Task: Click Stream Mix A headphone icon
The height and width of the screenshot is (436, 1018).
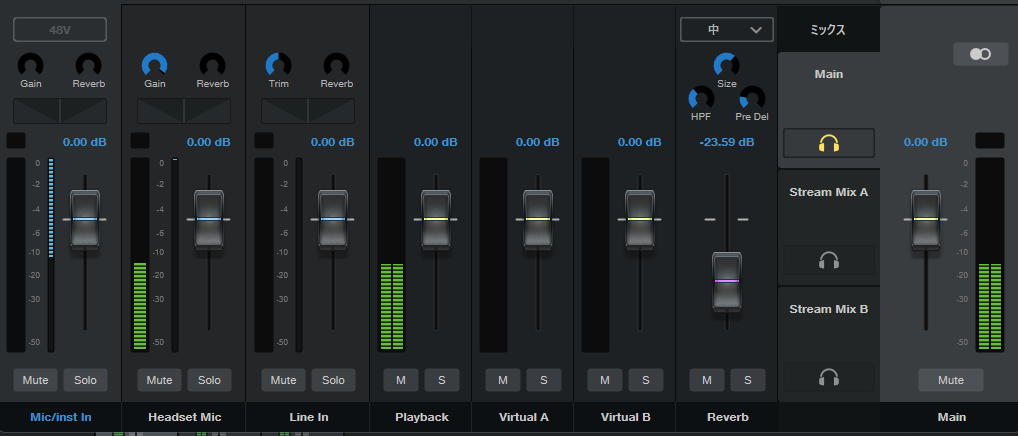Action: click(x=828, y=260)
